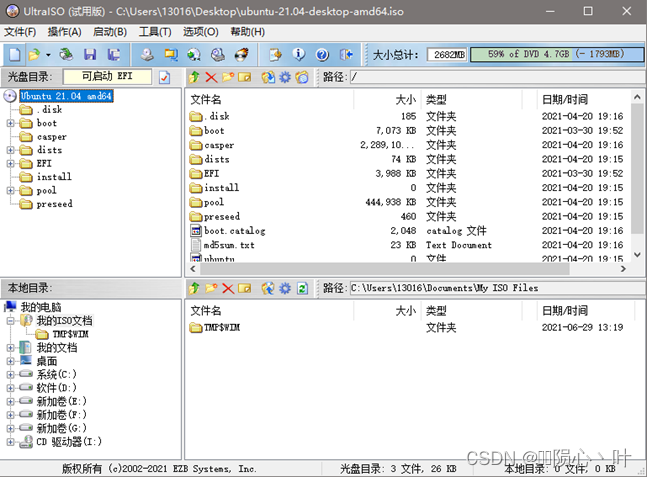
Task: Click the 日期/时间 column header in the disc pane
Action: 564,99
